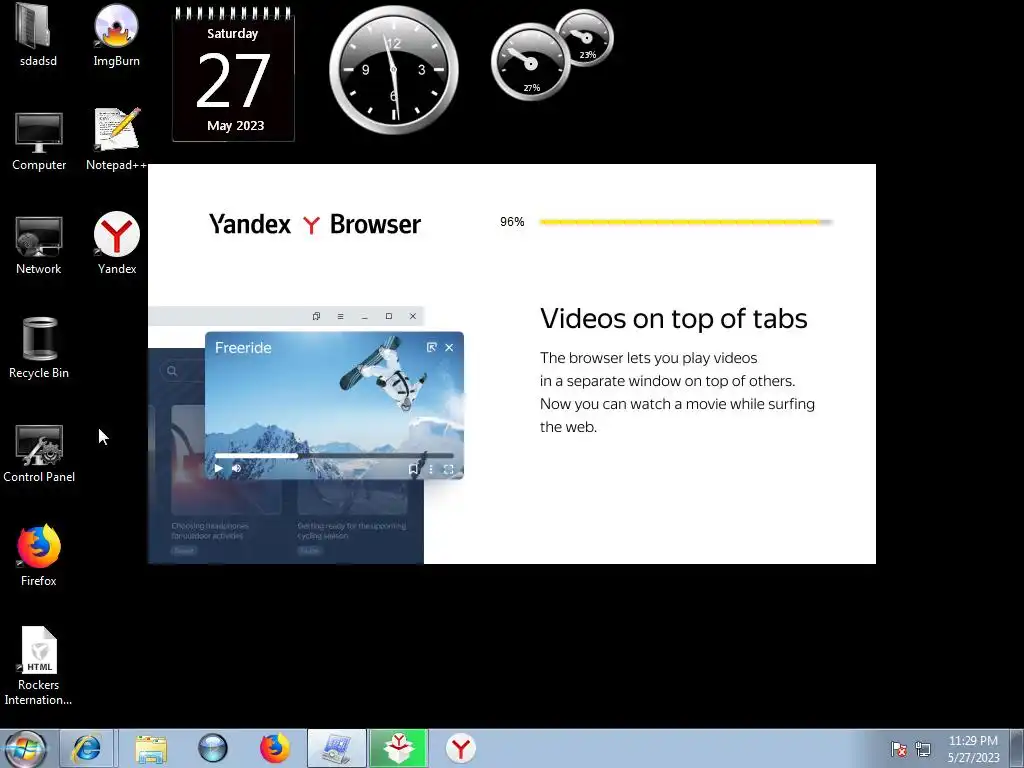Open Firefox from the taskbar
Image resolution: width=1024 pixels, height=768 pixels.
(x=274, y=748)
